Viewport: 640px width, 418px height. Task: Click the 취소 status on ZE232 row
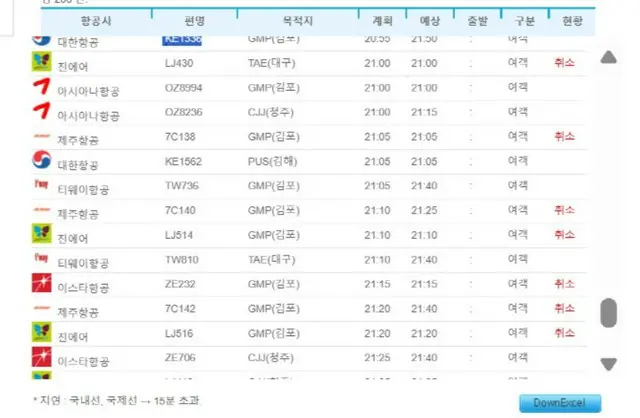coord(564,283)
